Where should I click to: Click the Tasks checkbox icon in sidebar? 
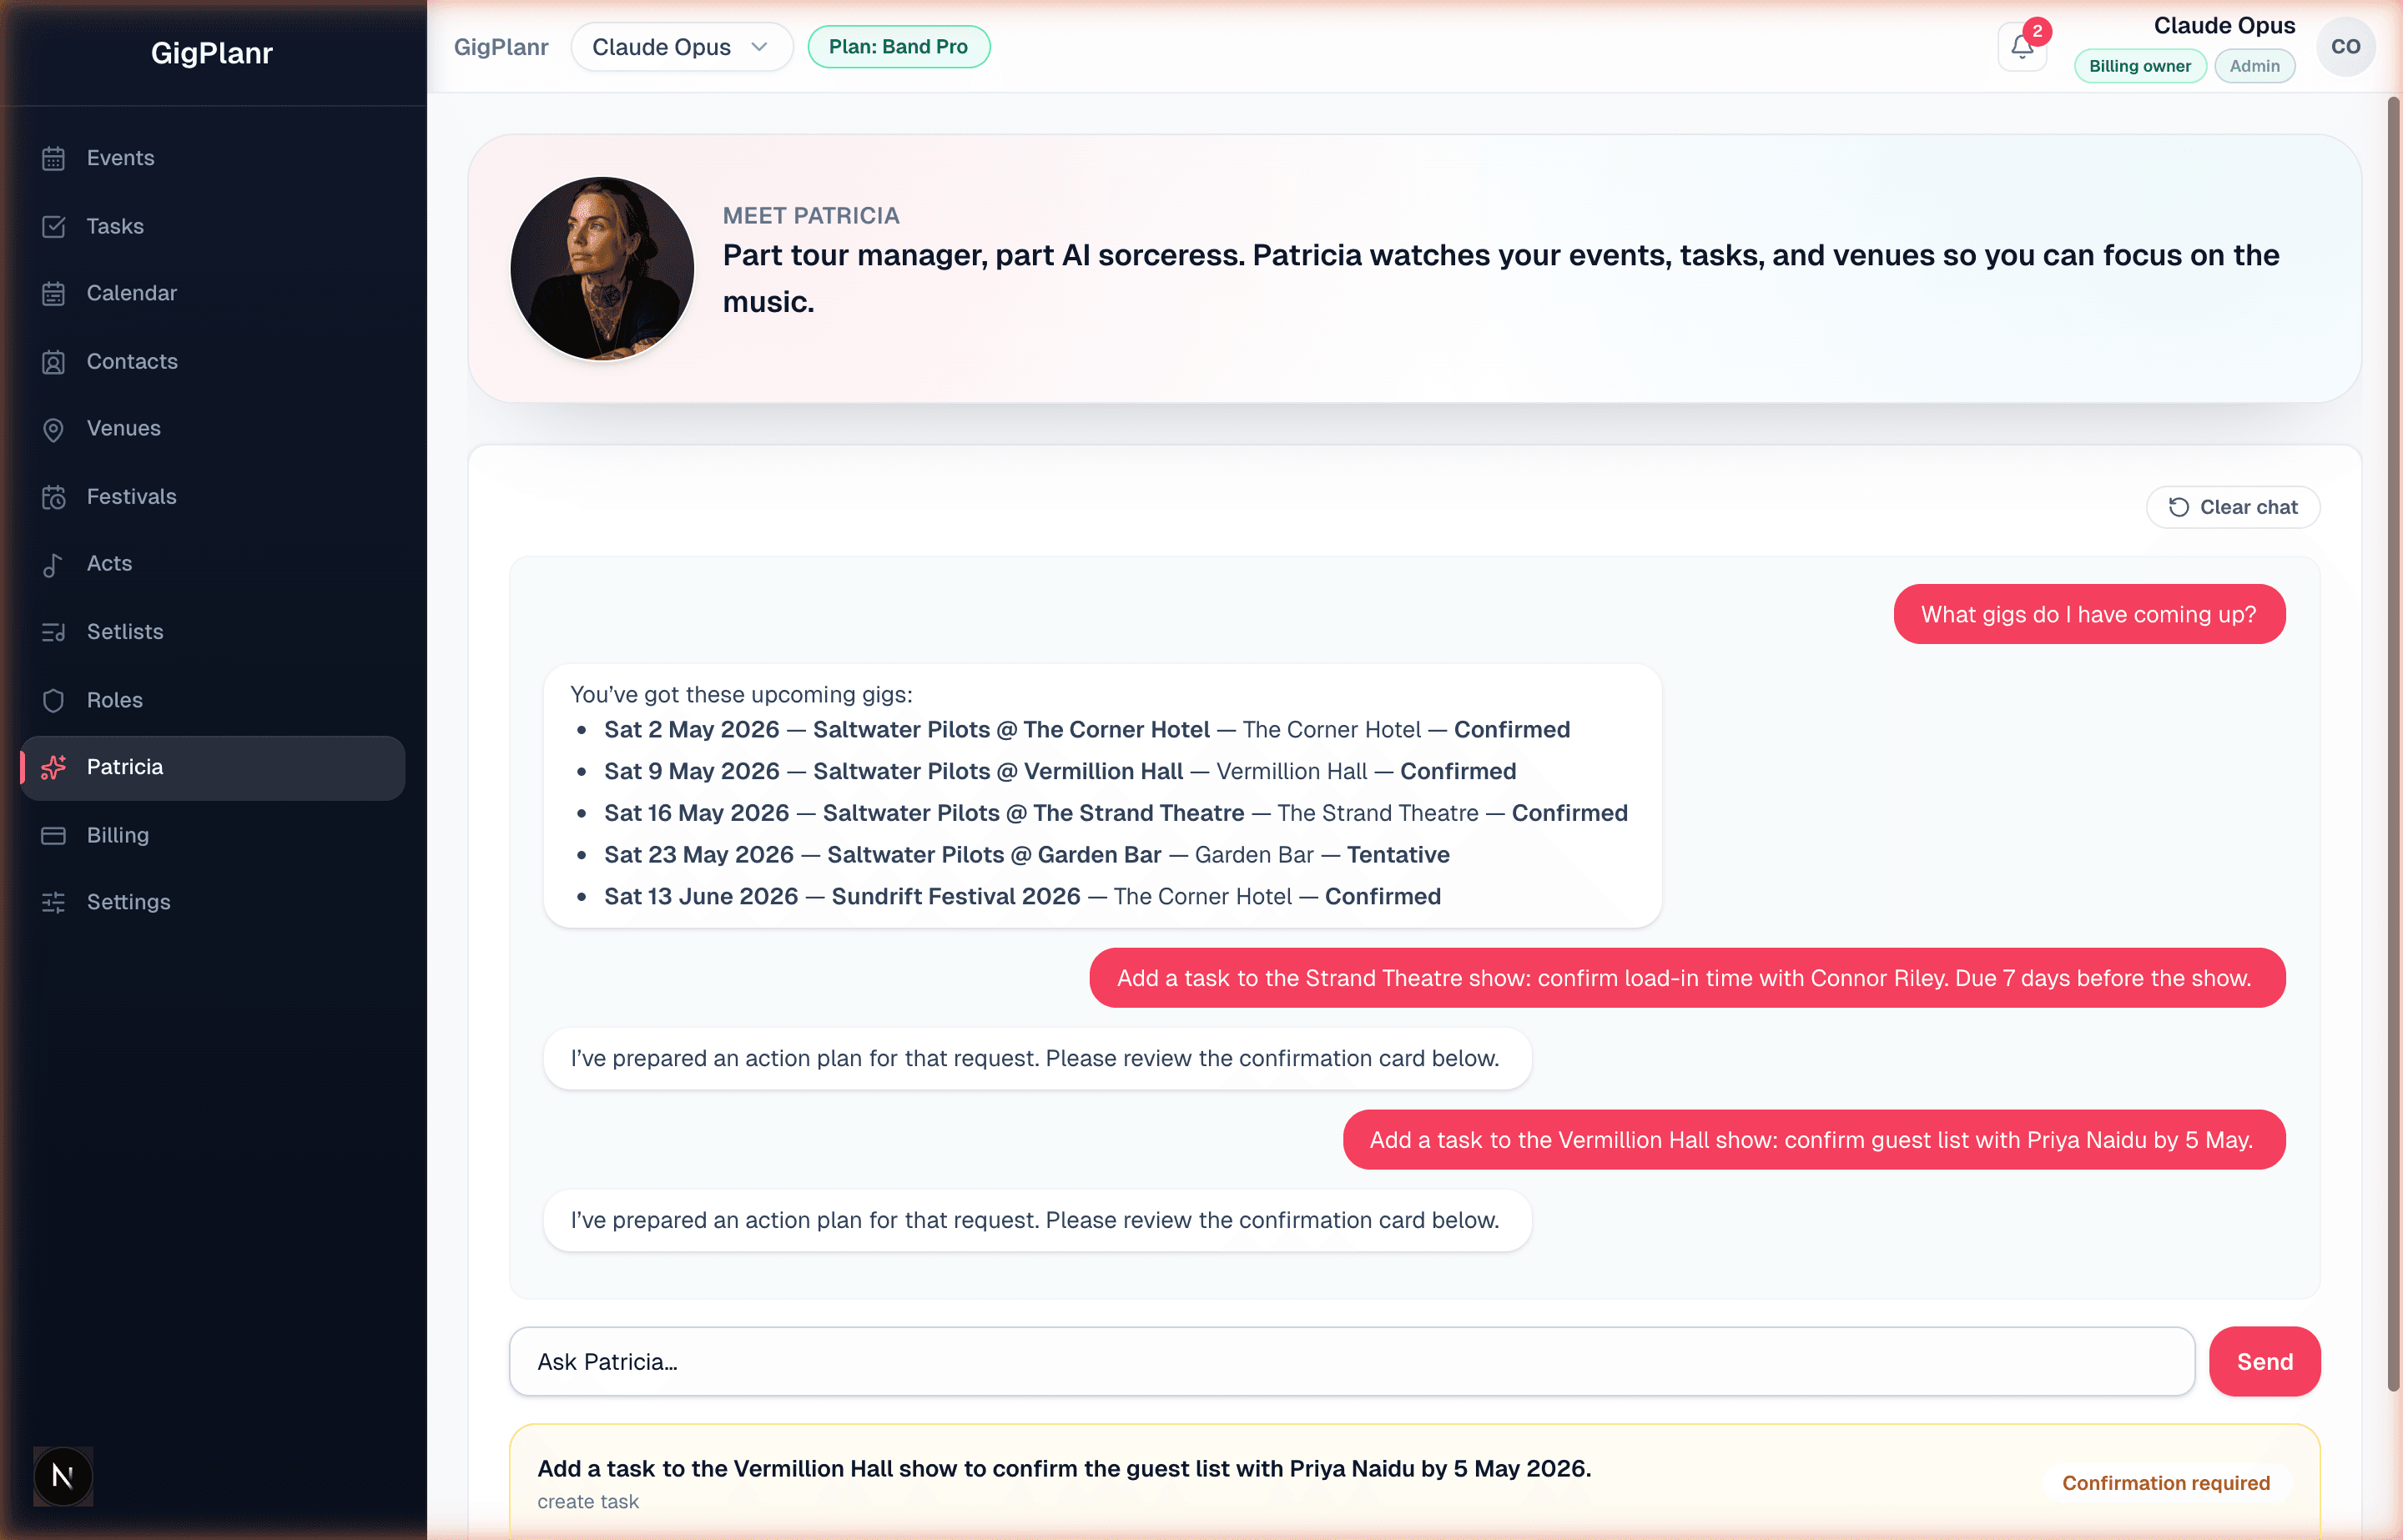tap(54, 227)
